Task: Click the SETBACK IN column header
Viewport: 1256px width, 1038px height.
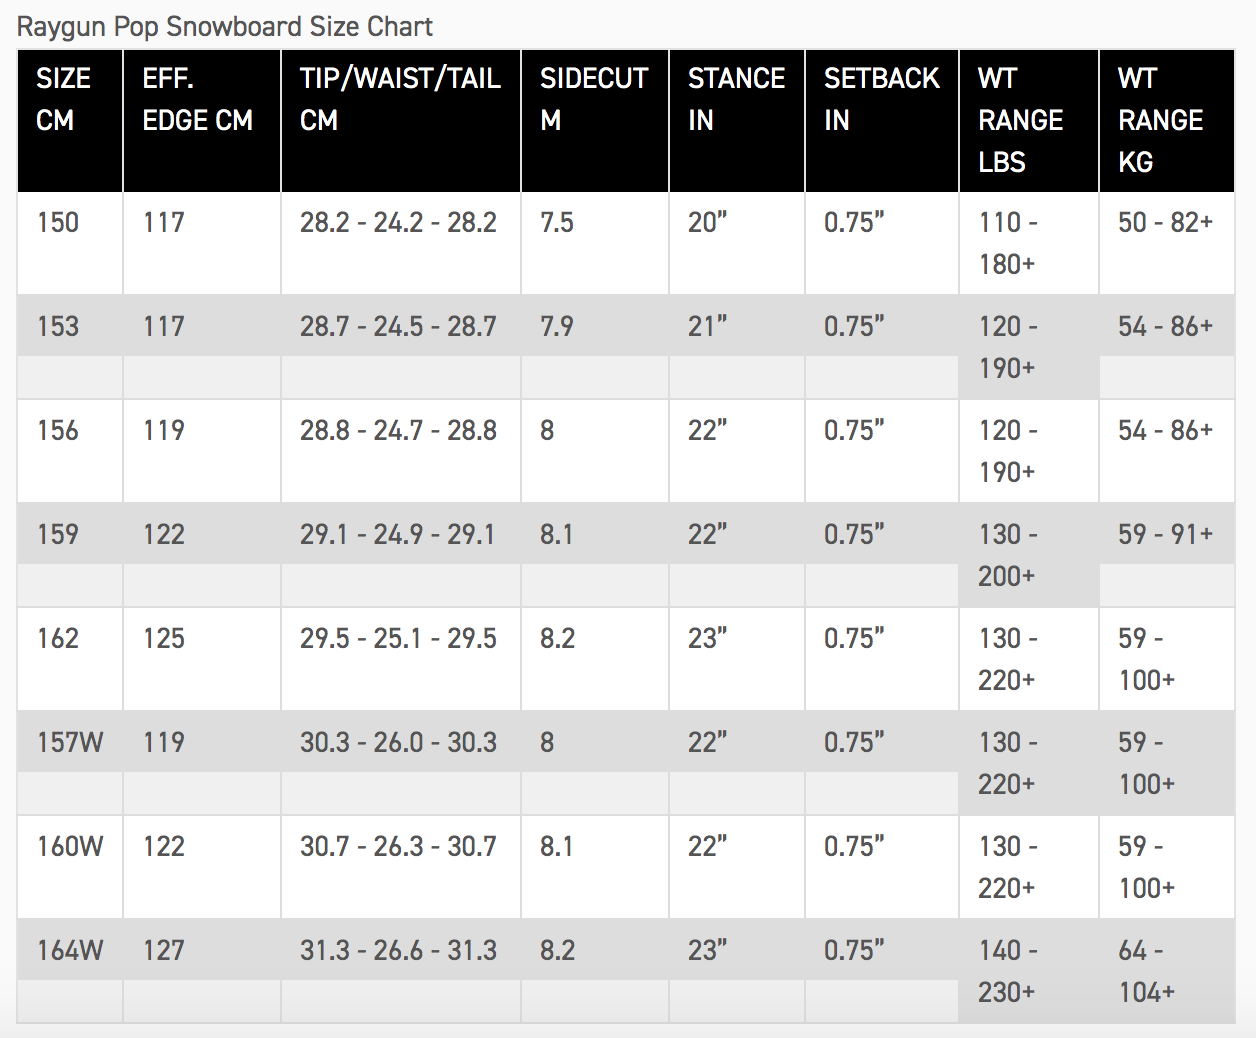Action: [881, 99]
